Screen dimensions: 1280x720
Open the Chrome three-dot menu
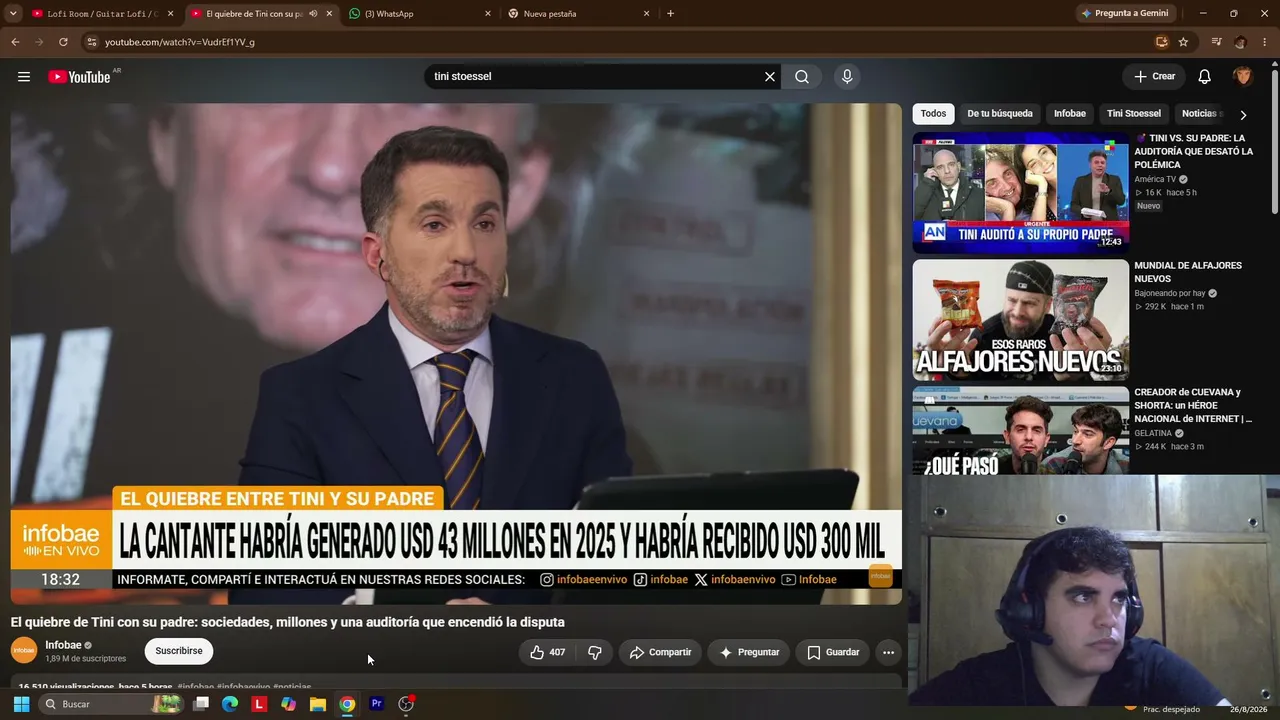tap(1264, 42)
